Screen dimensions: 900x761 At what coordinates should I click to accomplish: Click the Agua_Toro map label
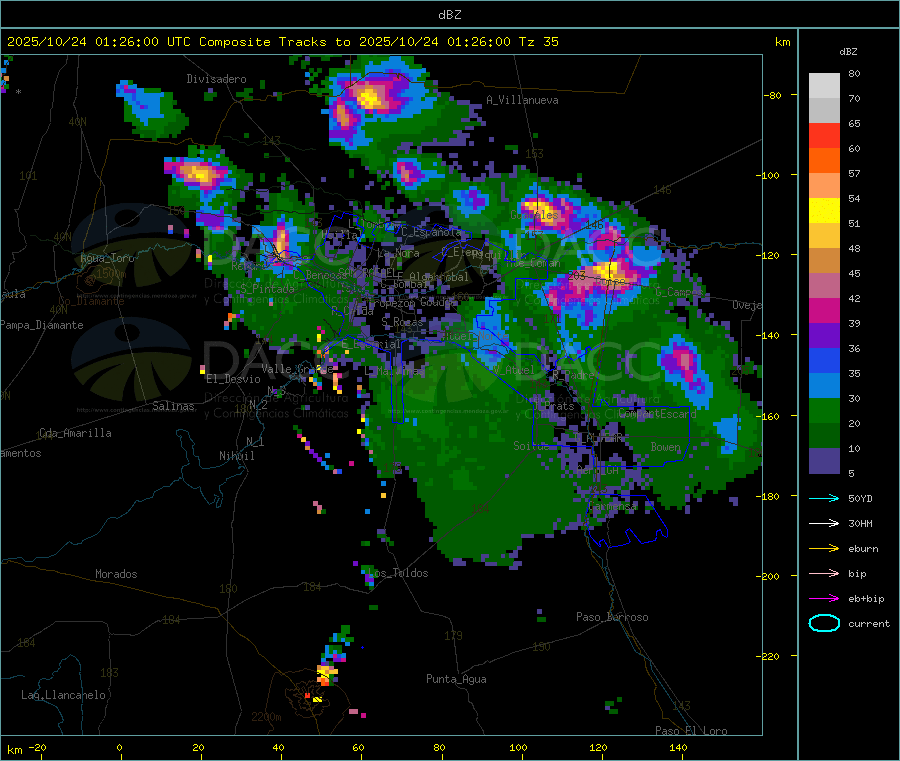tap(107, 258)
